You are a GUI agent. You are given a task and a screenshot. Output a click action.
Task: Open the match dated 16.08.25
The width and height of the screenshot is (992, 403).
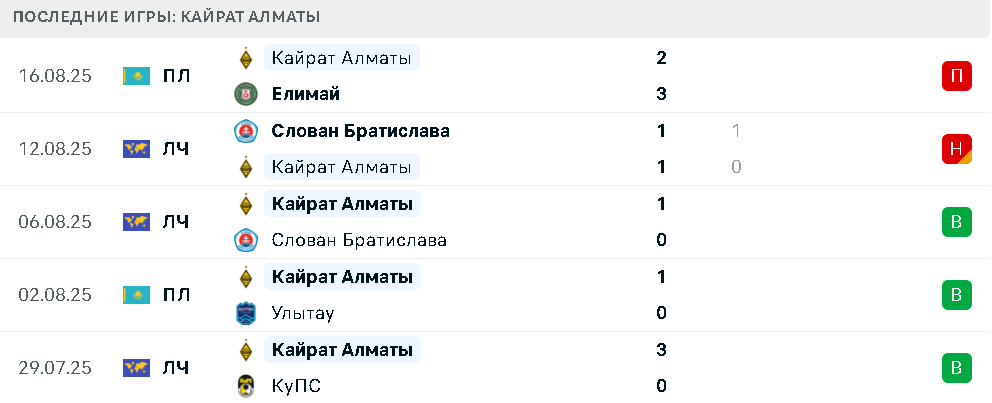496,76
